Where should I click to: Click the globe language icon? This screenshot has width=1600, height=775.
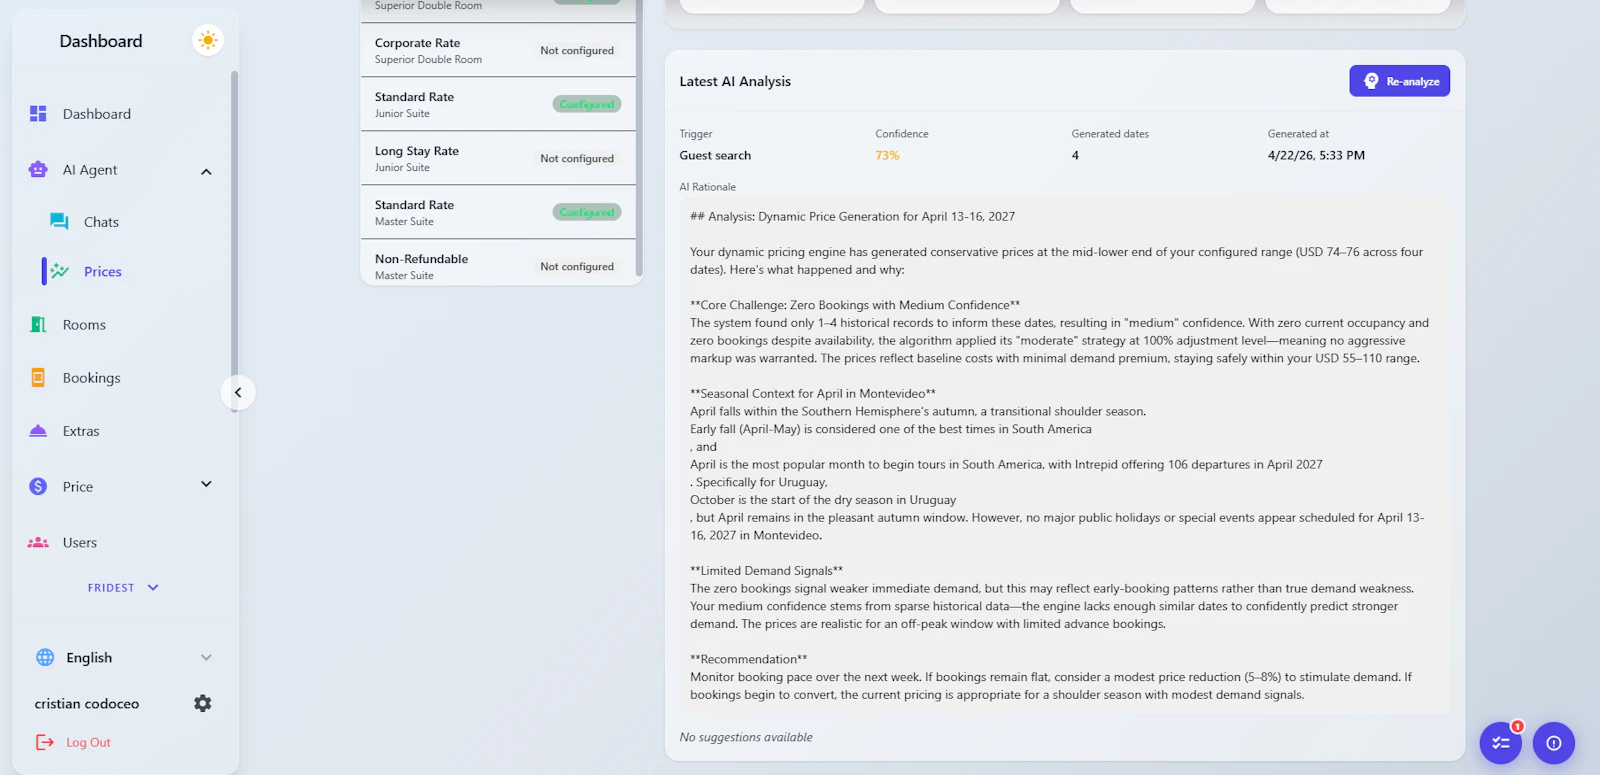point(45,657)
